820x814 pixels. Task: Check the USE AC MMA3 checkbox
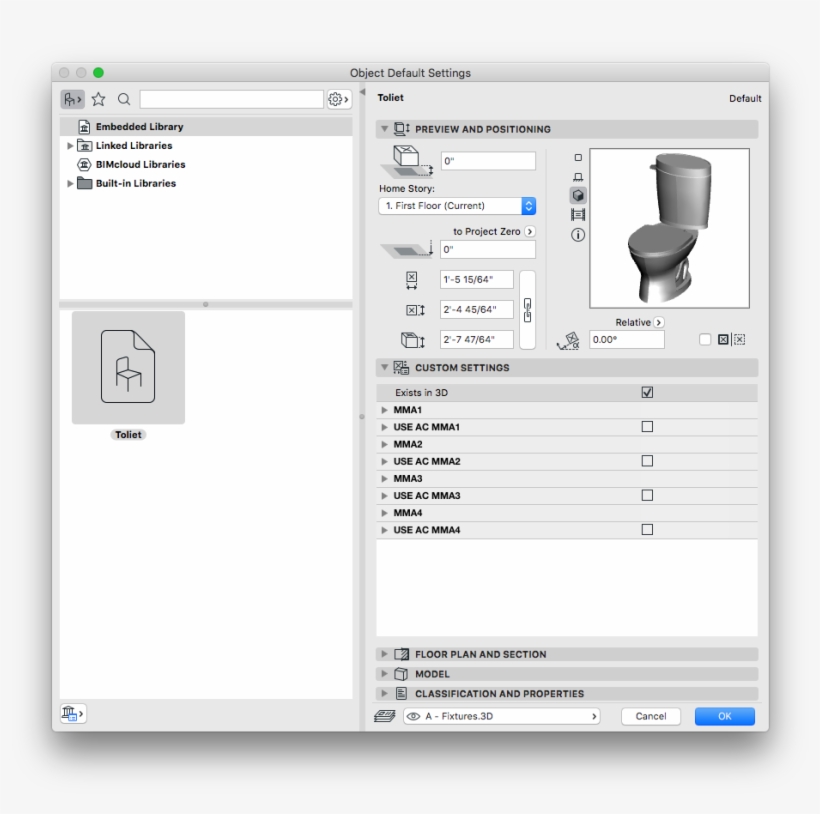pyautogui.click(x=647, y=495)
